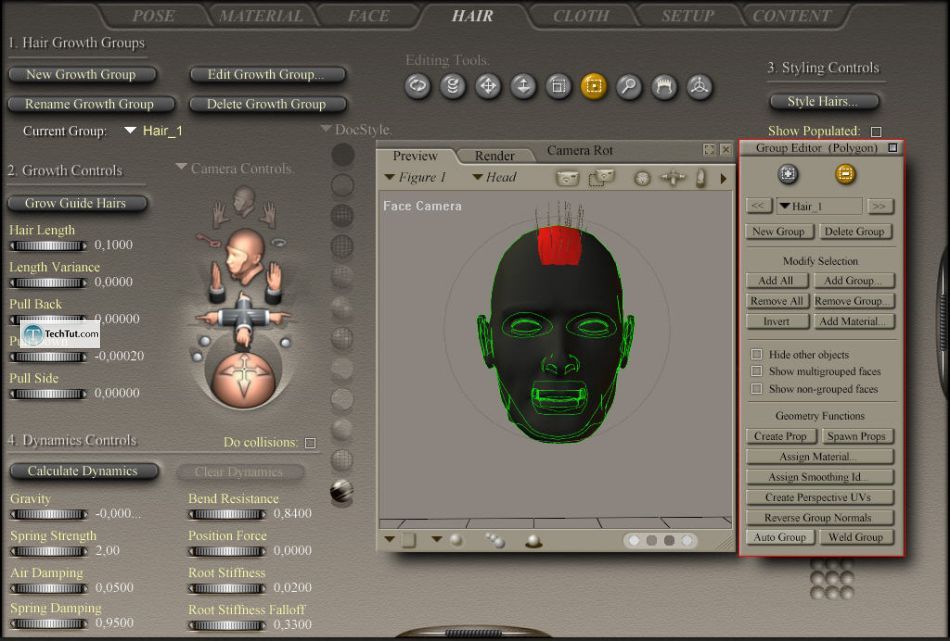Select the Hair editing tool icon
Image resolution: width=950 pixels, height=641 pixels.
click(x=663, y=87)
